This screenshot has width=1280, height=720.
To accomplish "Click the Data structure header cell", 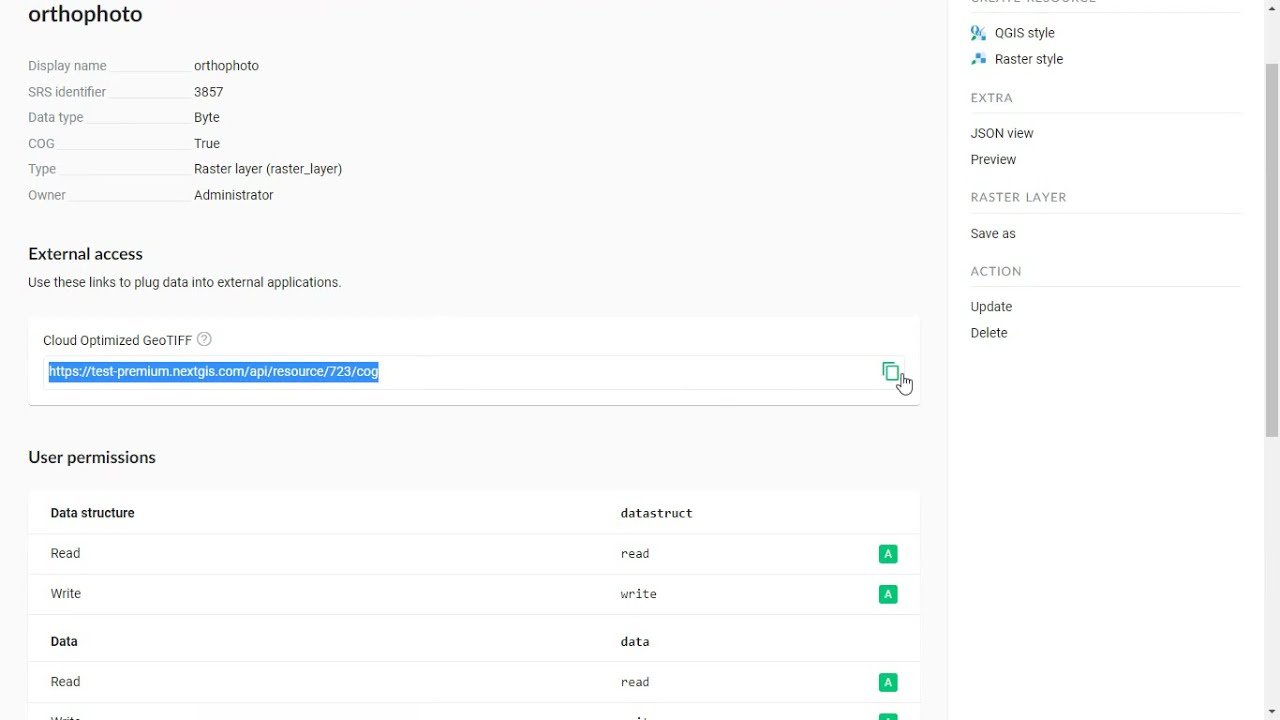I will point(92,513).
